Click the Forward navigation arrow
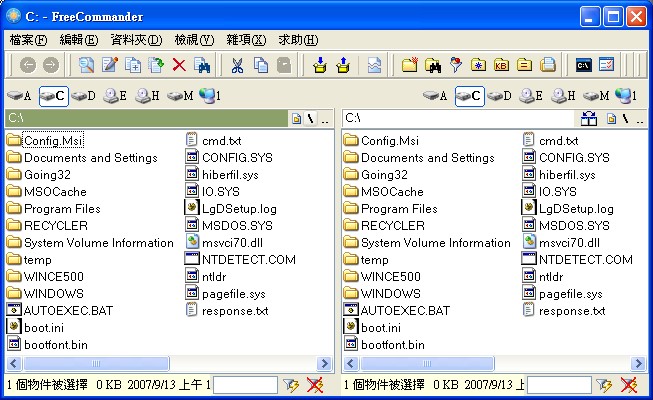Screen dimensions: 653x400 click(51, 65)
